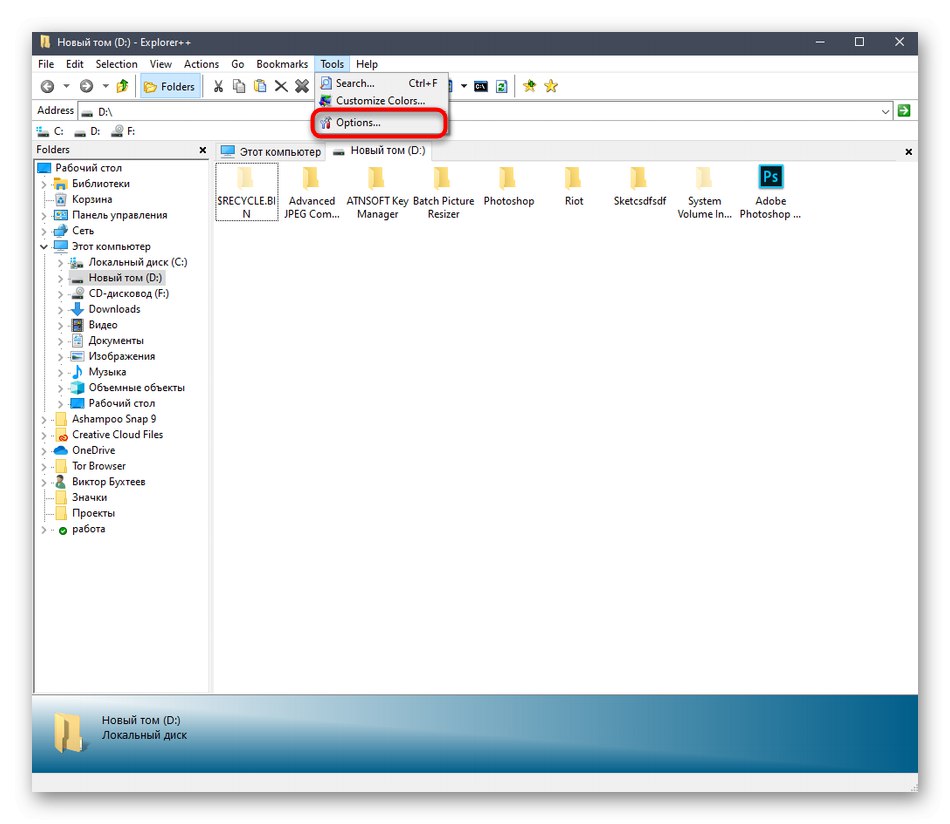Open the Back history dropdown arrow
Image resolution: width=950 pixels, height=824 pixels.
pyautogui.click(x=66, y=86)
